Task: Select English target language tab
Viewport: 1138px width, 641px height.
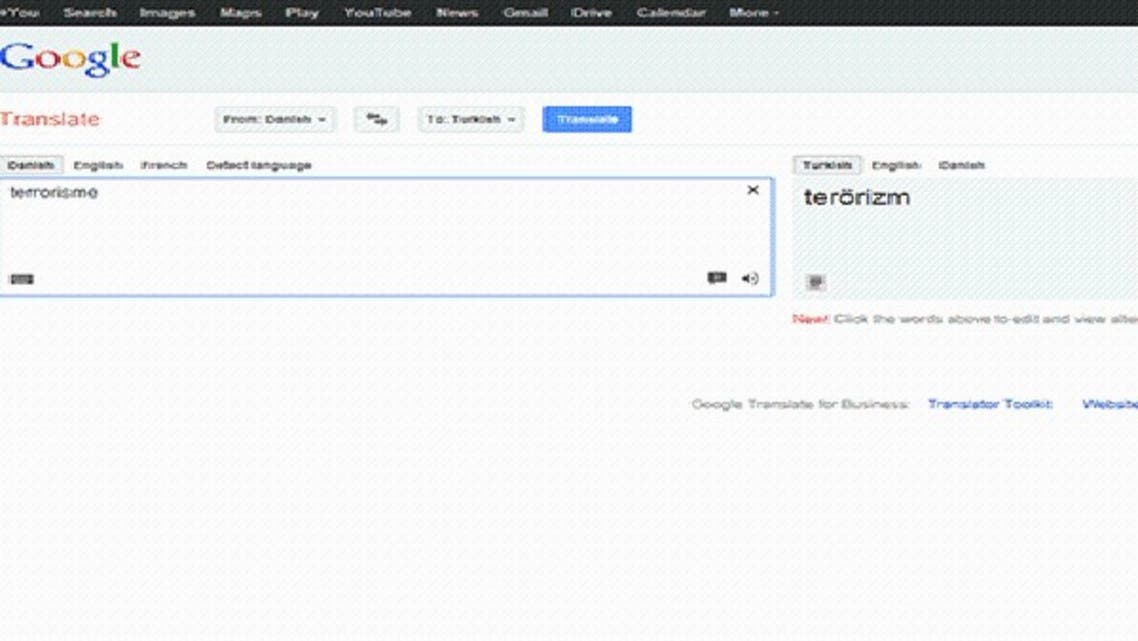Action: pyautogui.click(x=896, y=166)
